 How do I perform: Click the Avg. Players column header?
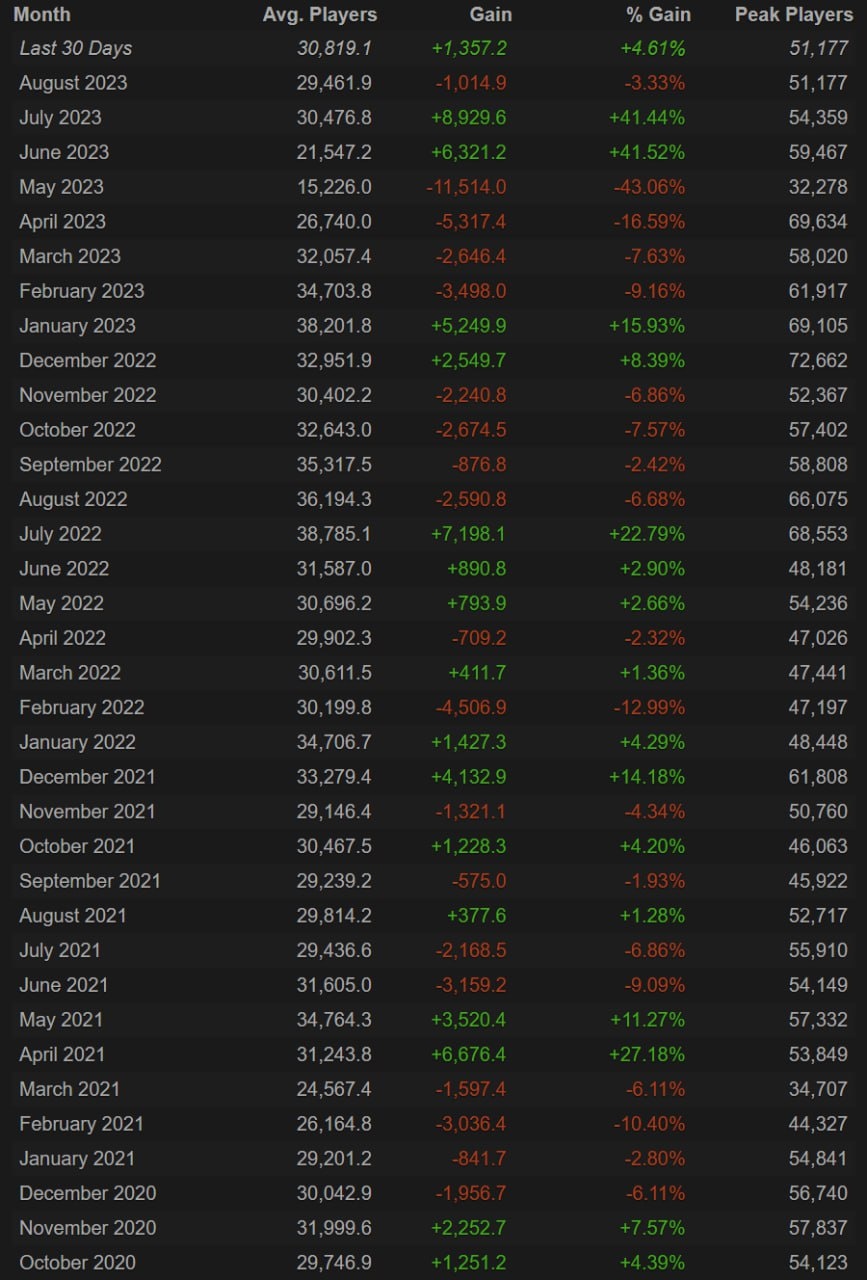[x=320, y=14]
